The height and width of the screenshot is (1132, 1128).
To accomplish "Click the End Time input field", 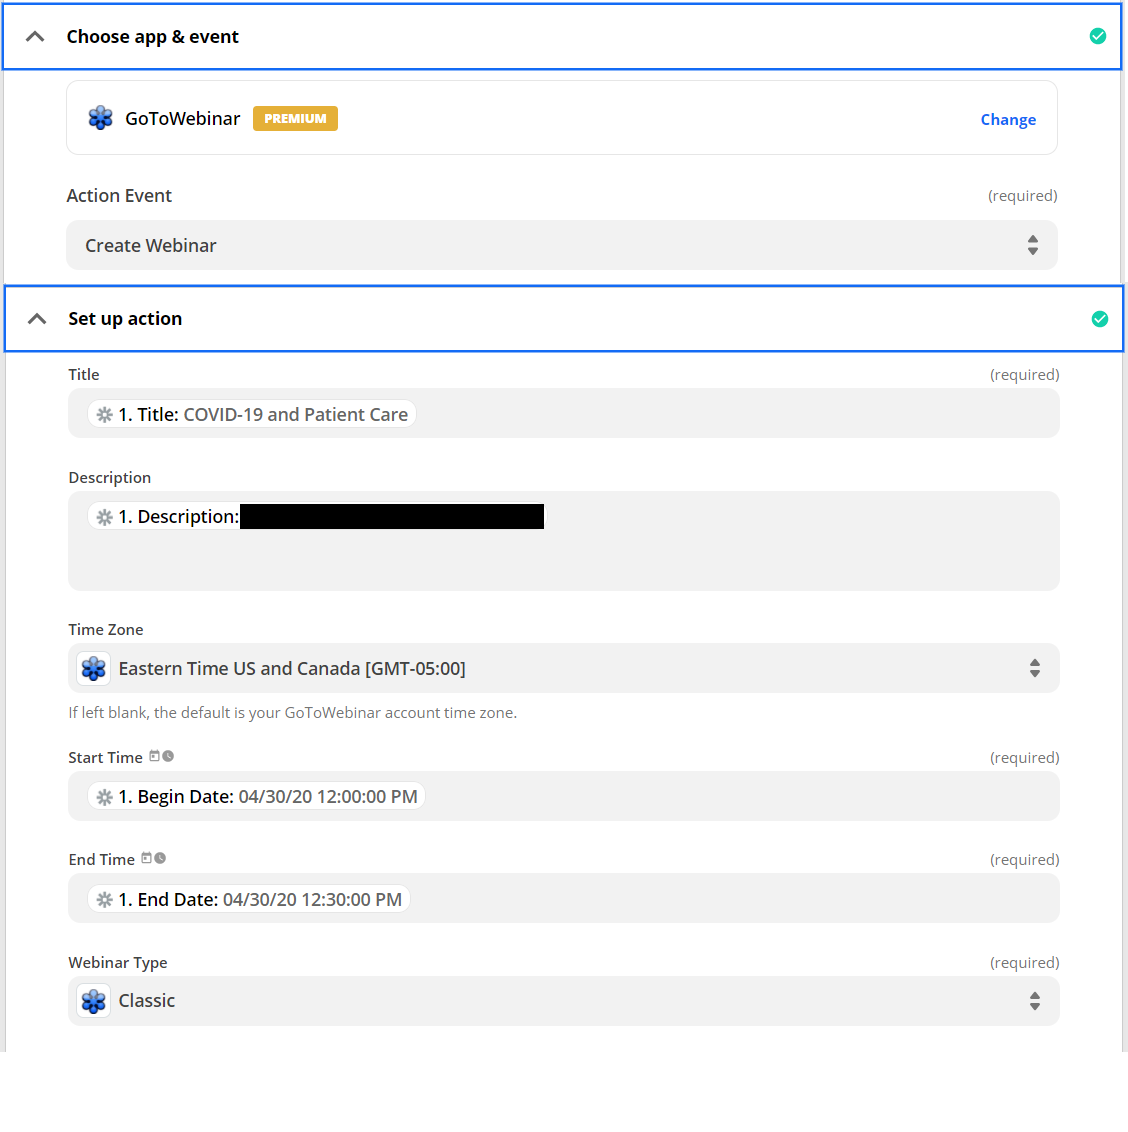I will pos(700,899).
